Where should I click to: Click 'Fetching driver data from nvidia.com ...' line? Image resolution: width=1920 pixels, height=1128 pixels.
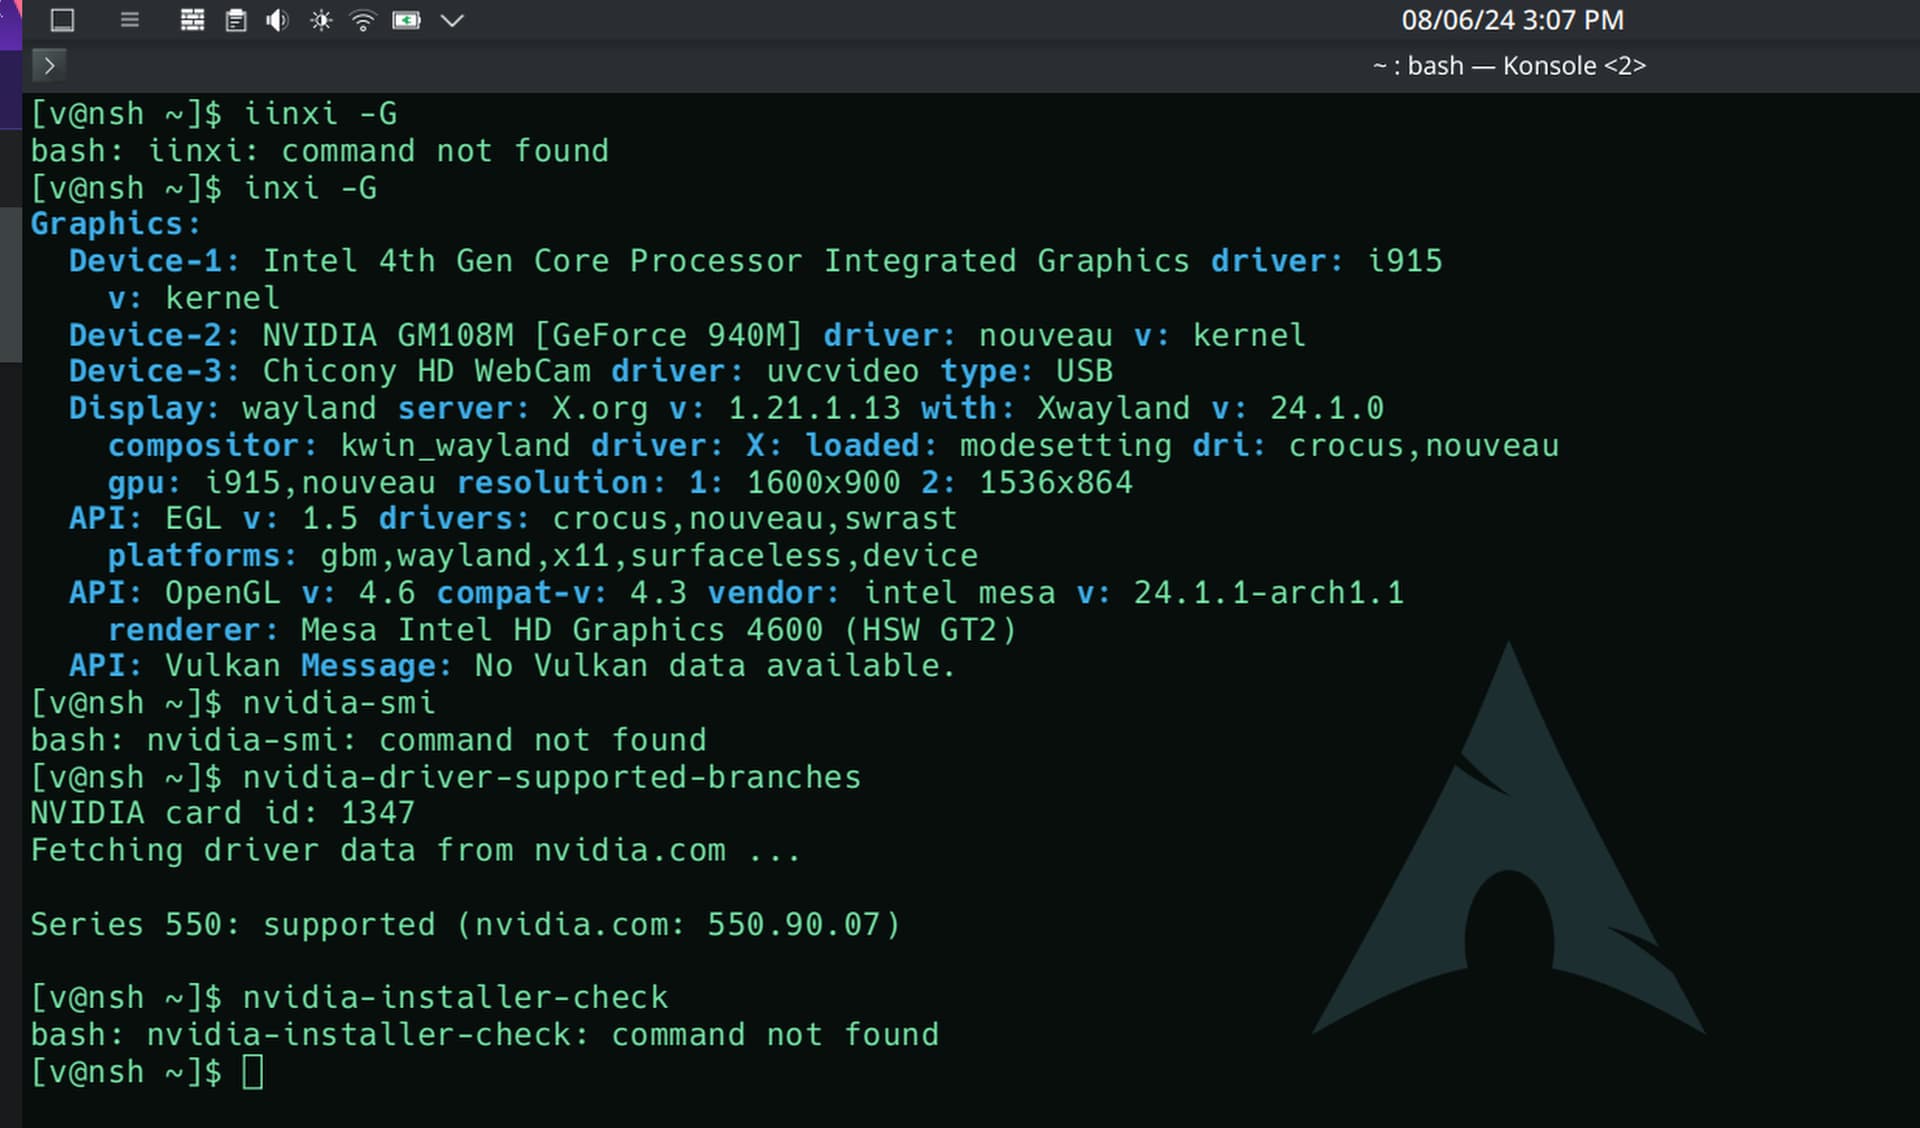coord(415,850)
